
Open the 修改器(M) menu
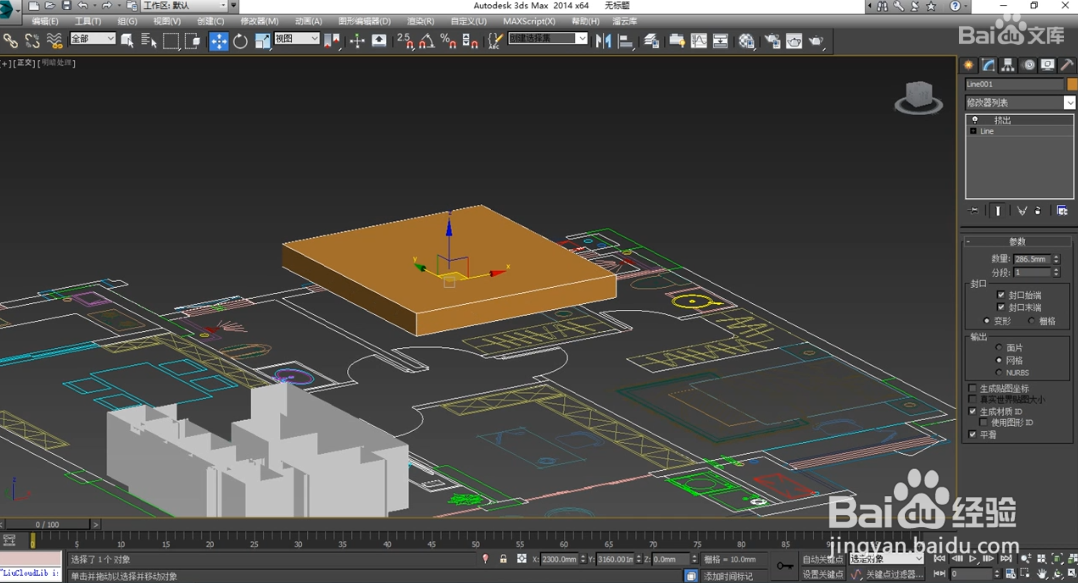coord(259,21)
